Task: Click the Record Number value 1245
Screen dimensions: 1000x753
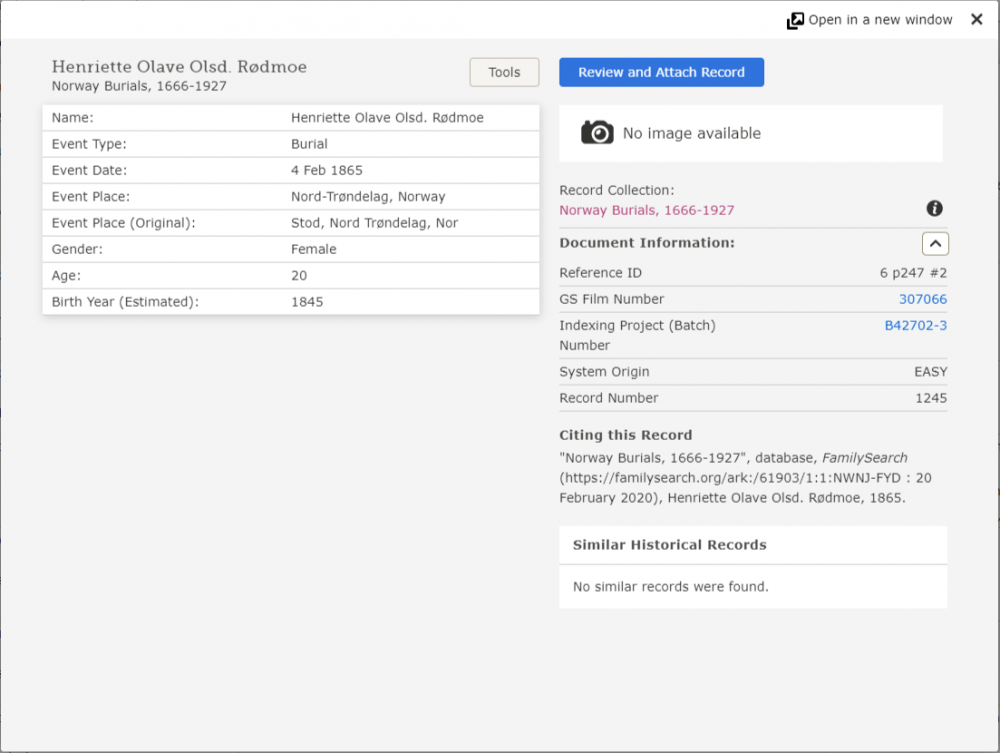Action: [x=930, y=398]
